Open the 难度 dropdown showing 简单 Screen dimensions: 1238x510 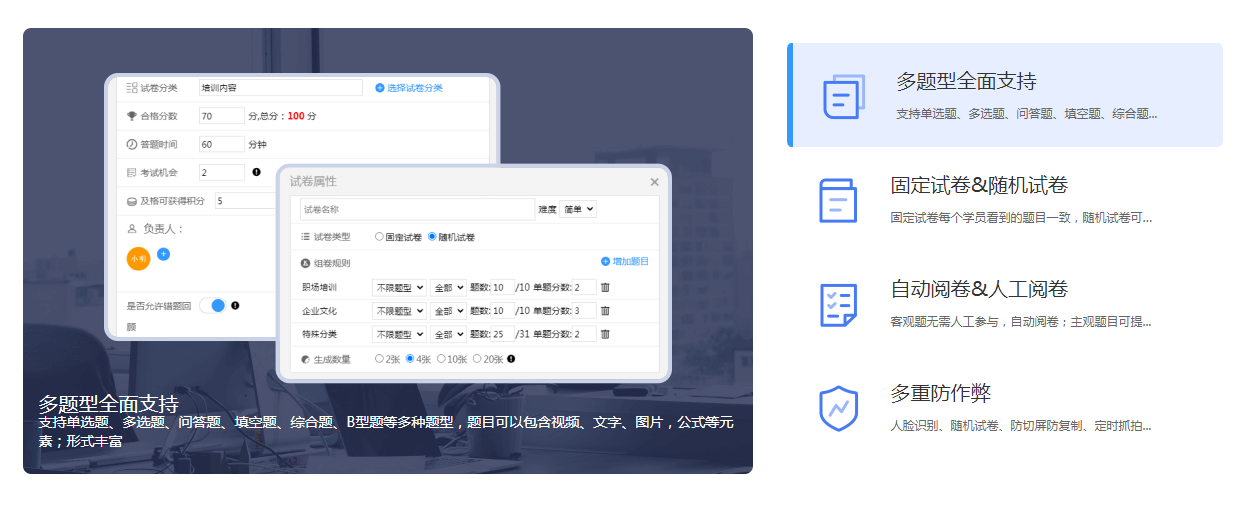coord(578,209)
